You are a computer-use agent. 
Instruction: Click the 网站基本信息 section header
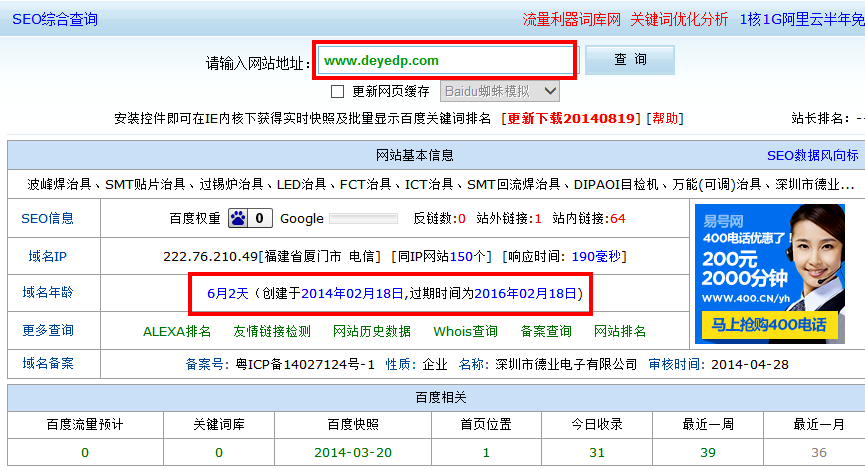coord(415,156)
